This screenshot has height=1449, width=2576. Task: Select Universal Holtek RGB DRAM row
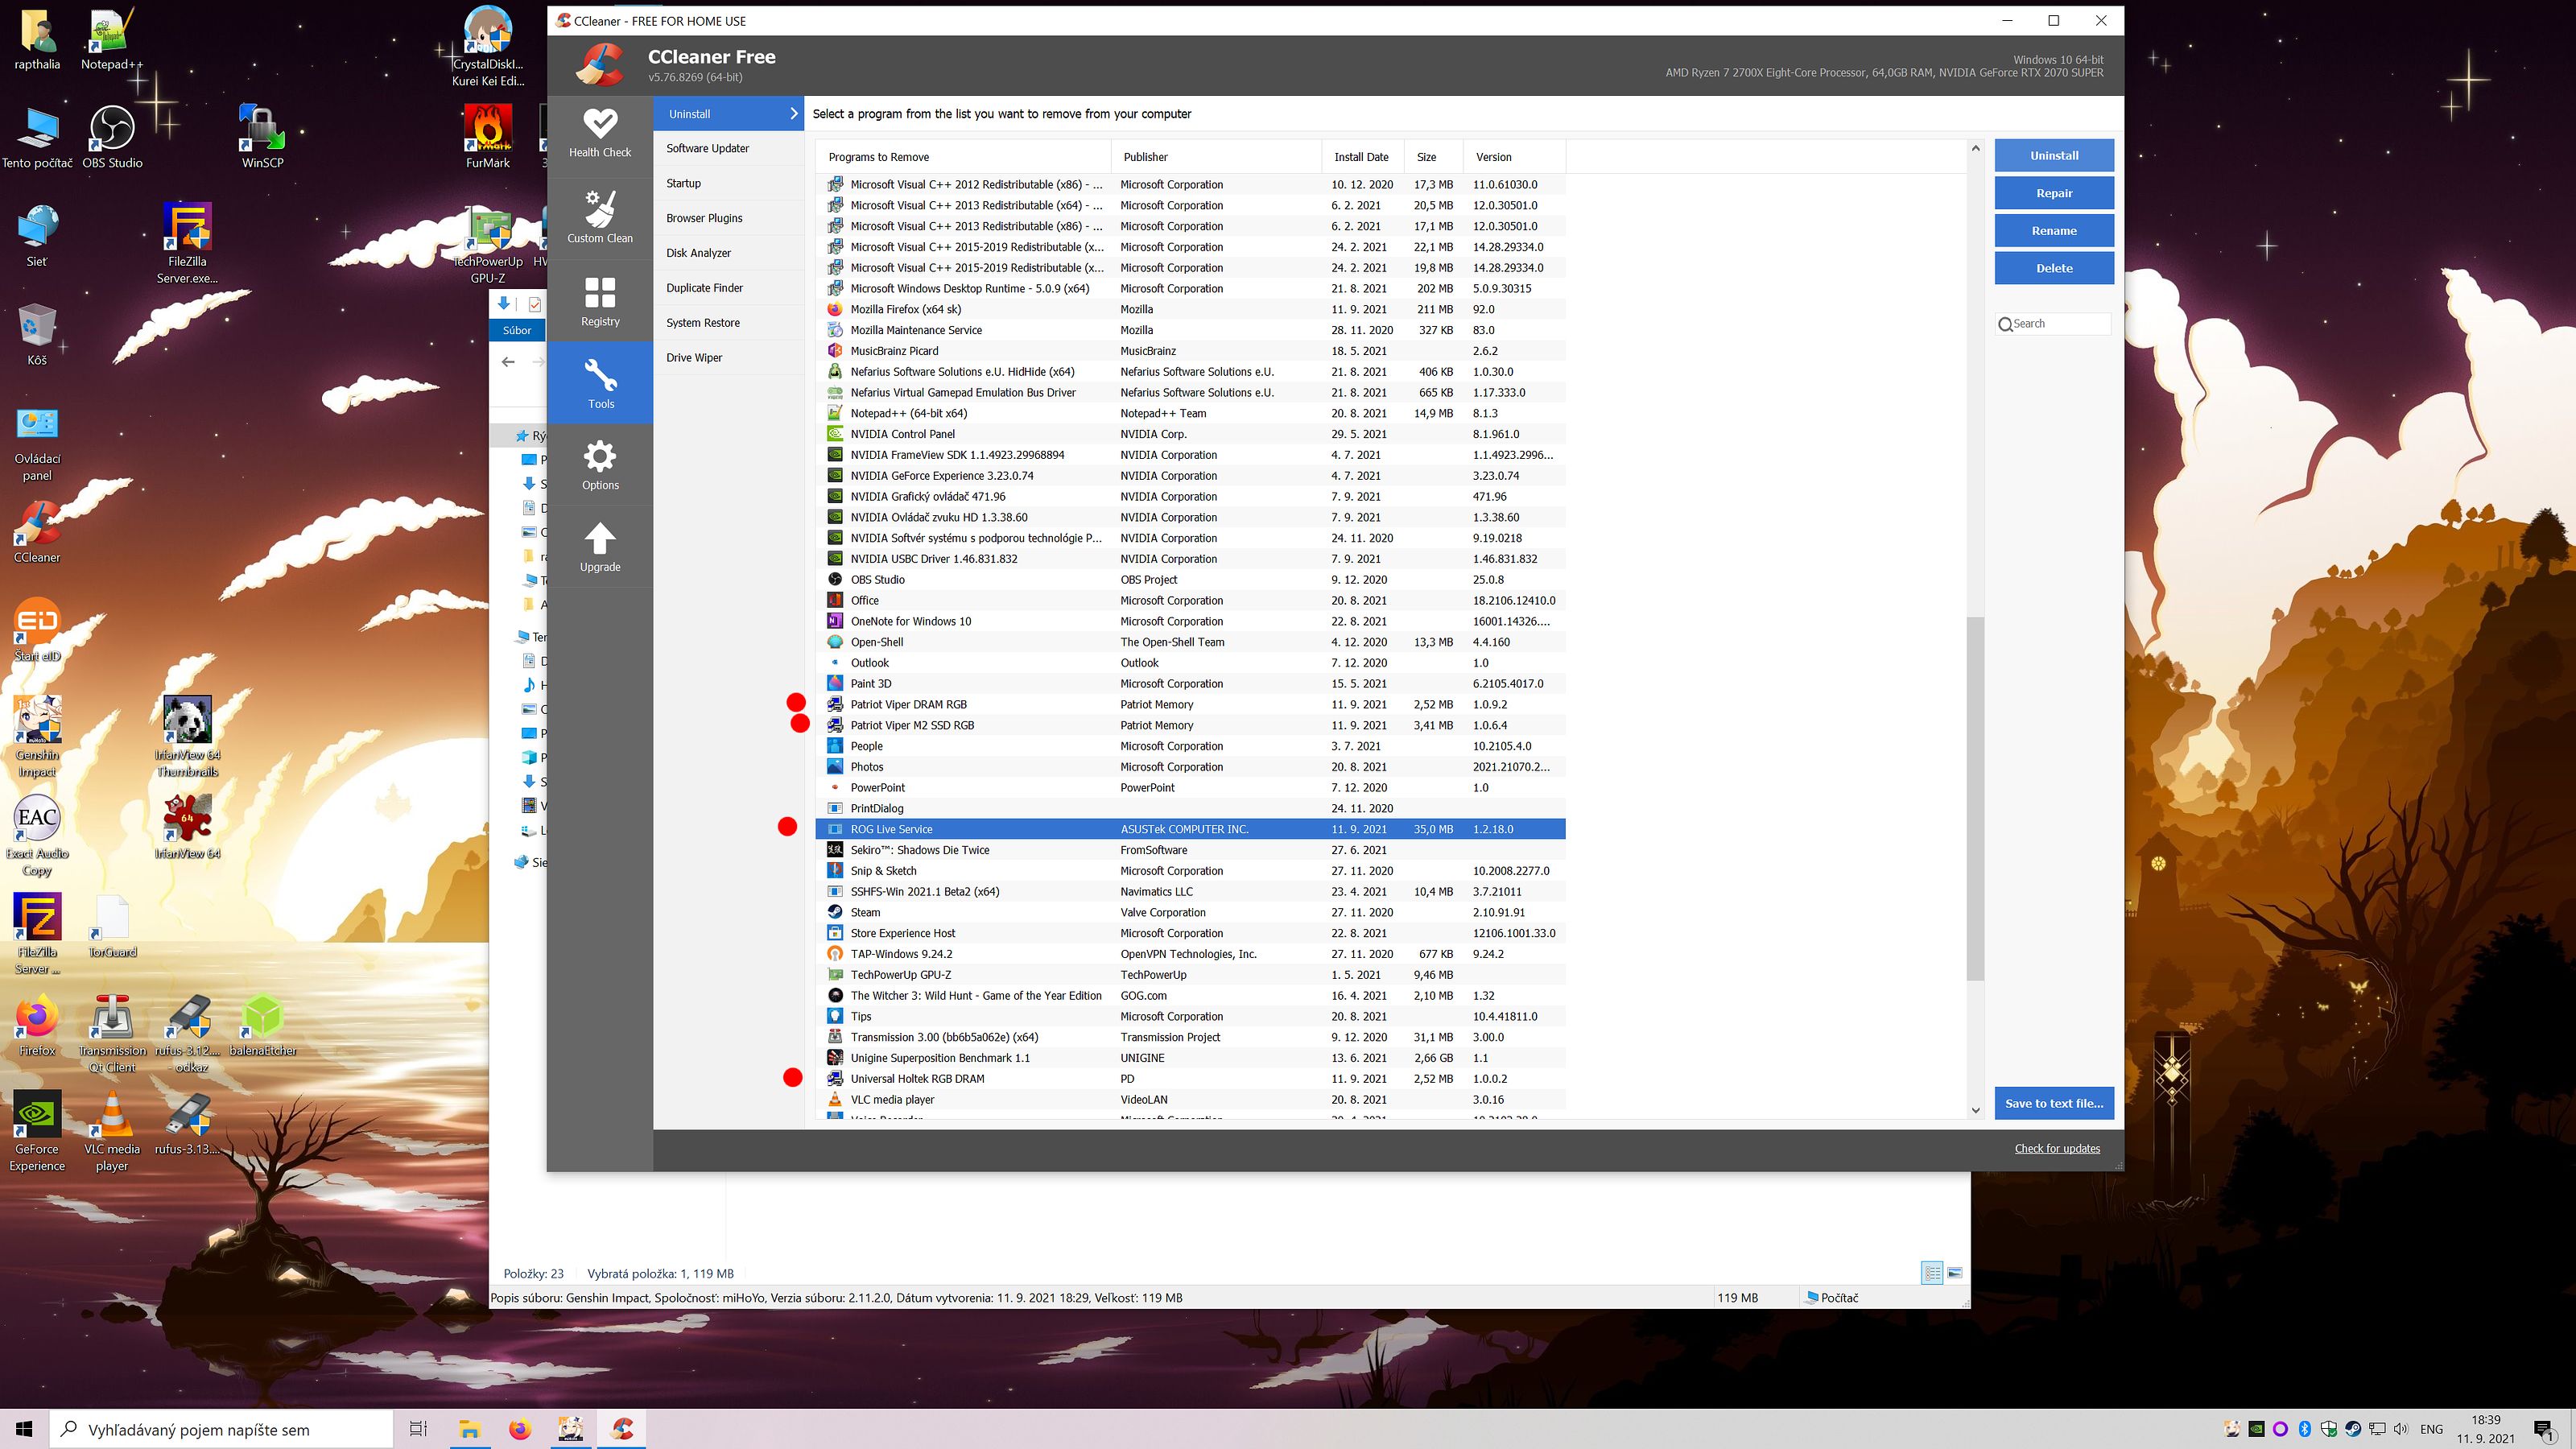(1191, 1079)
